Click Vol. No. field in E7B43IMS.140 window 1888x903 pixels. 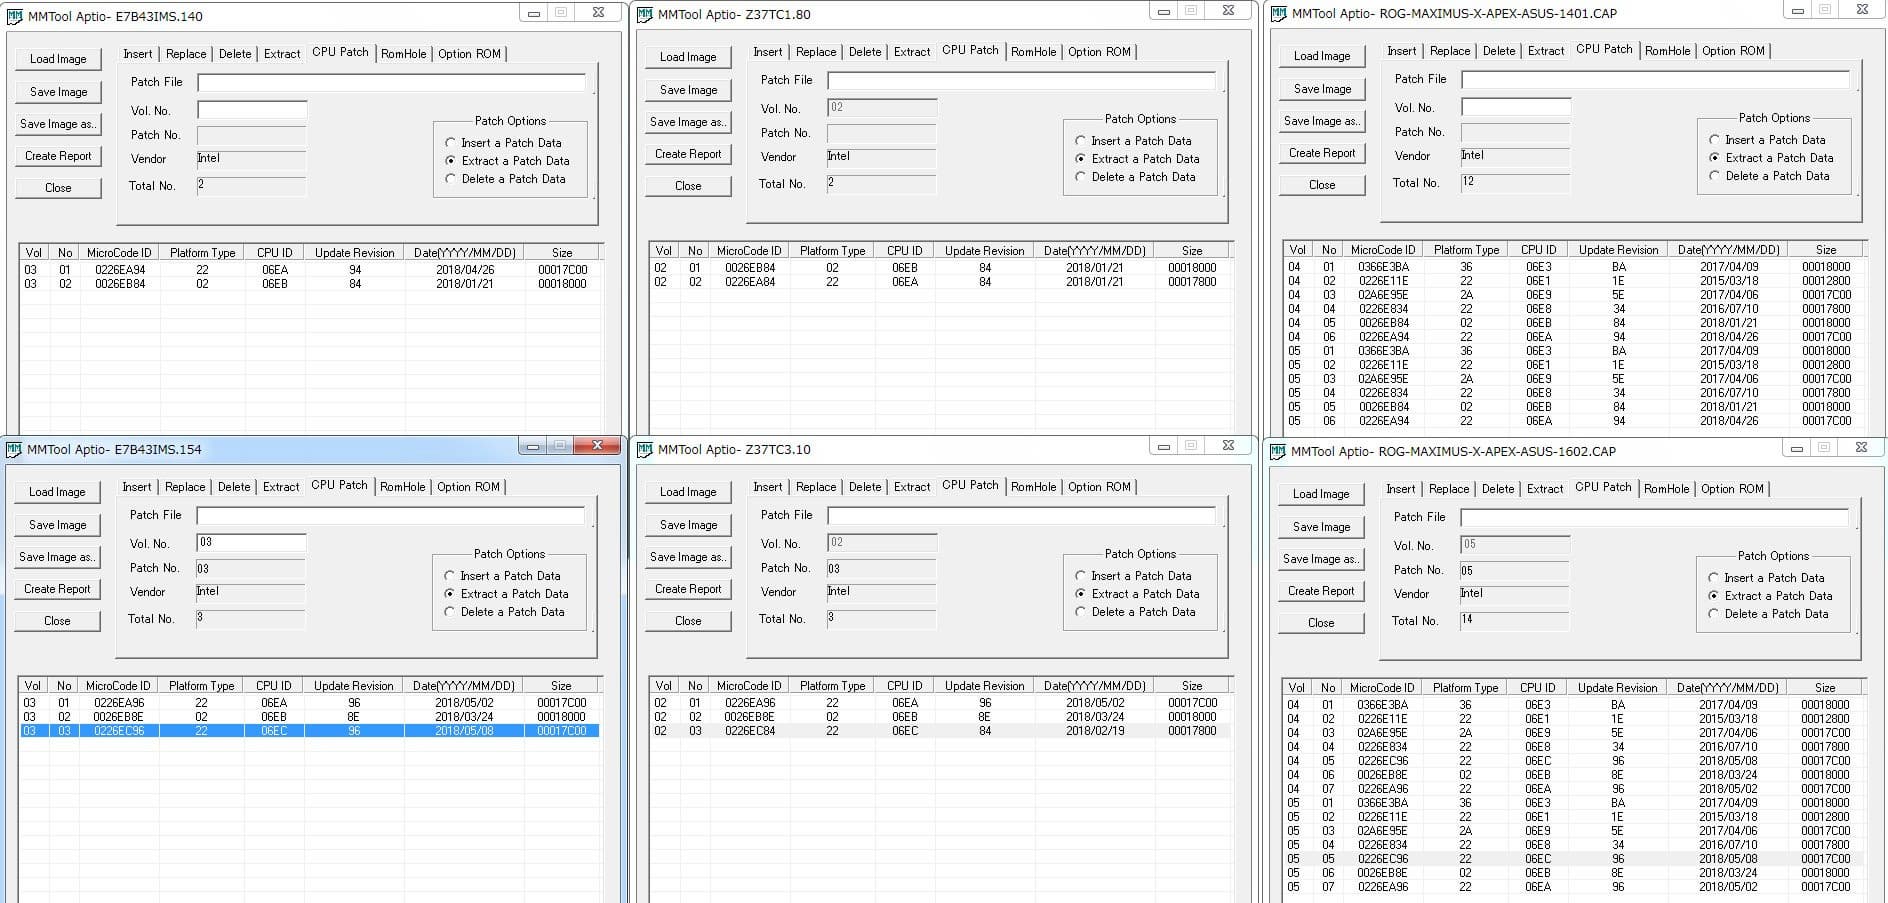pos(252,110)
